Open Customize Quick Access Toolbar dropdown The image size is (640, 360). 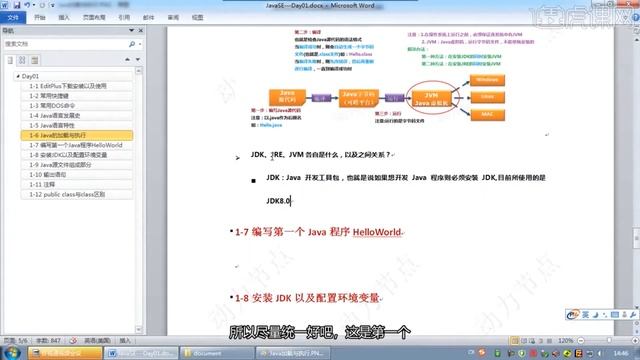[53, 5]
